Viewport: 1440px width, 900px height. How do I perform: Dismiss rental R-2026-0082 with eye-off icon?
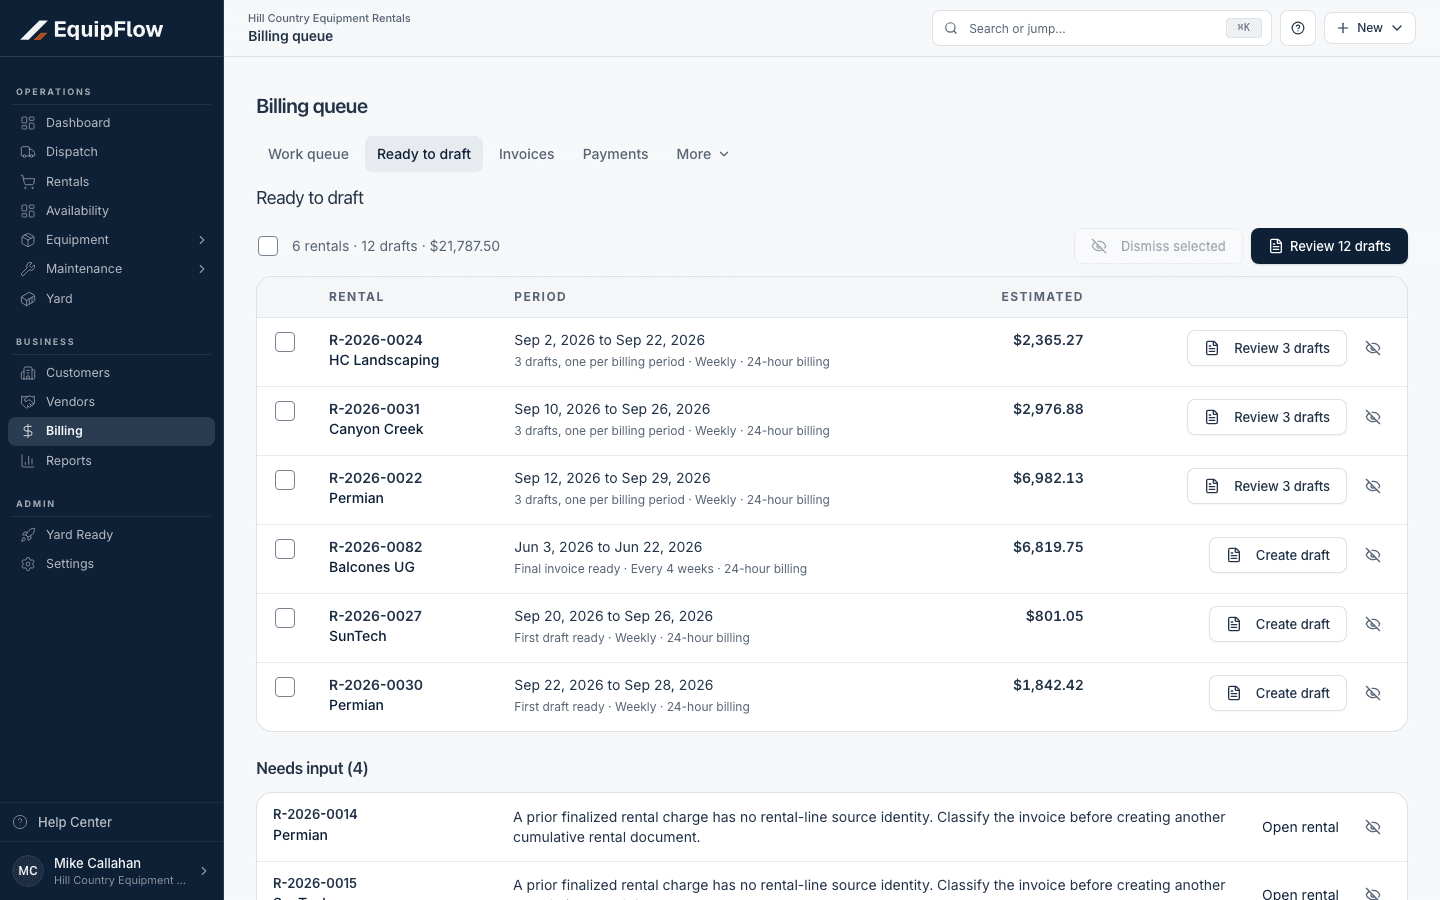click(1373, 555)
